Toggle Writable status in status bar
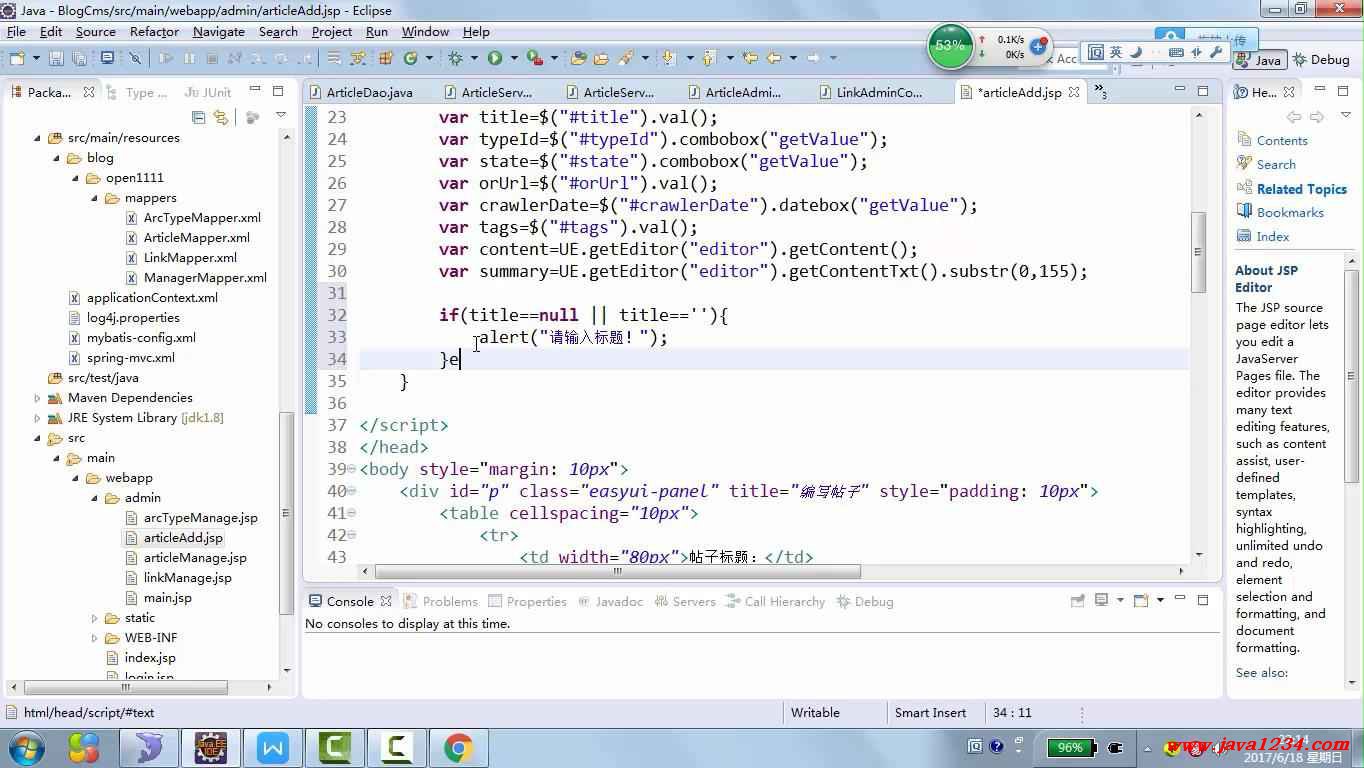This screenshot has height=768, width=1364. (815, 713)
